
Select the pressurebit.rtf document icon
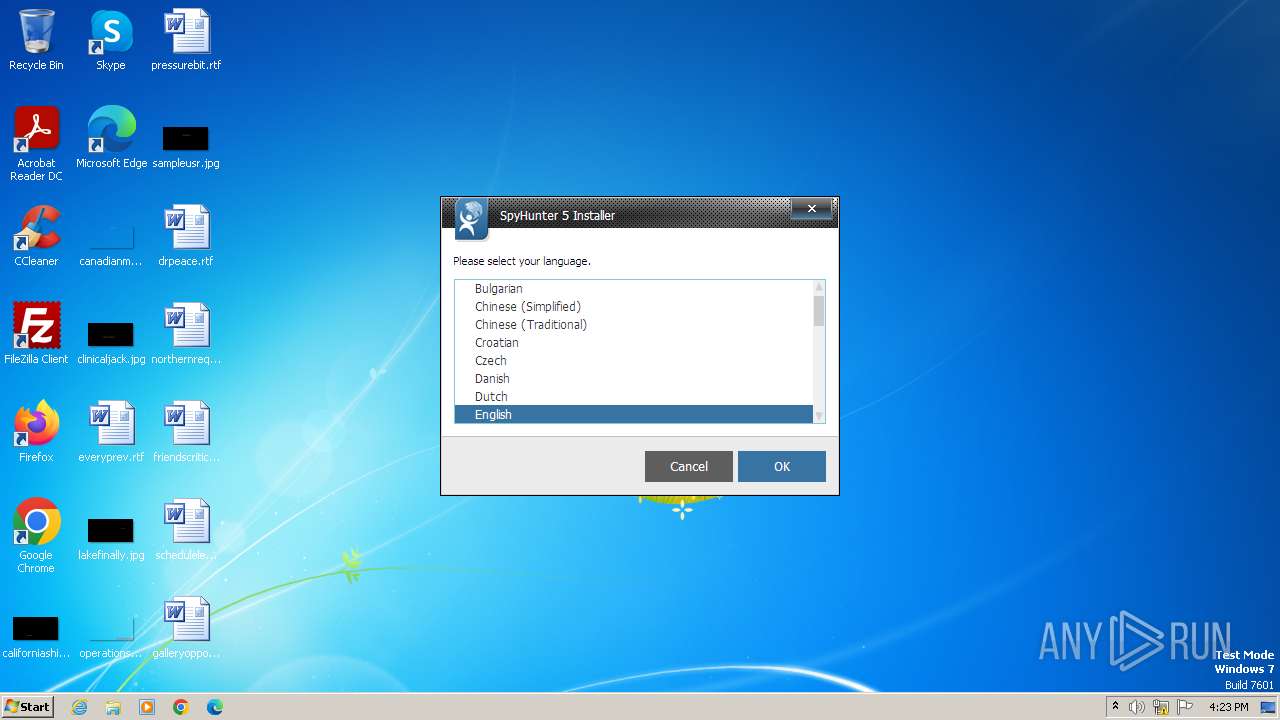tap(186, 40)
